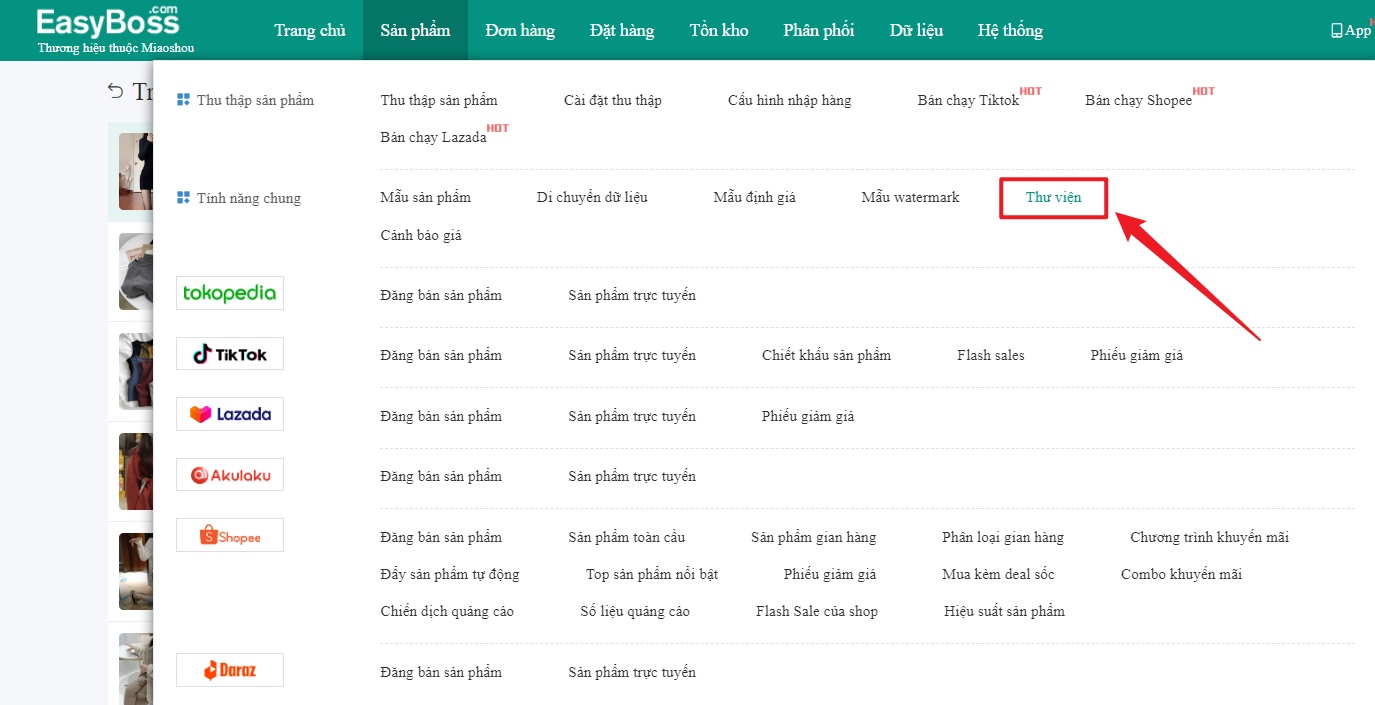1375x705 pixels.
Task: Open Mẫu định giá
Action: click(755, 197)
